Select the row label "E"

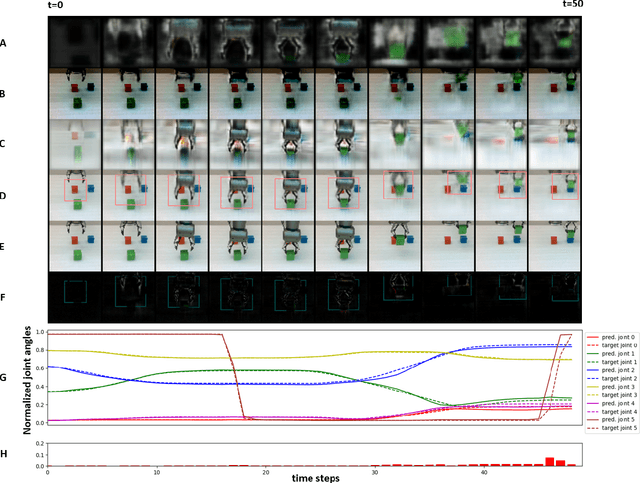[x=2, y=247]
